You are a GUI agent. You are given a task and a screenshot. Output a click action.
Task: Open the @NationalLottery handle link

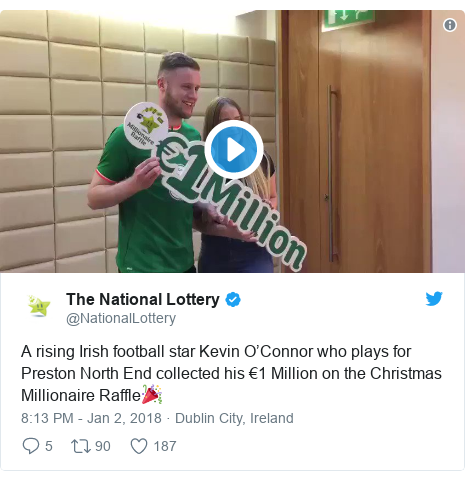[121, 318]
